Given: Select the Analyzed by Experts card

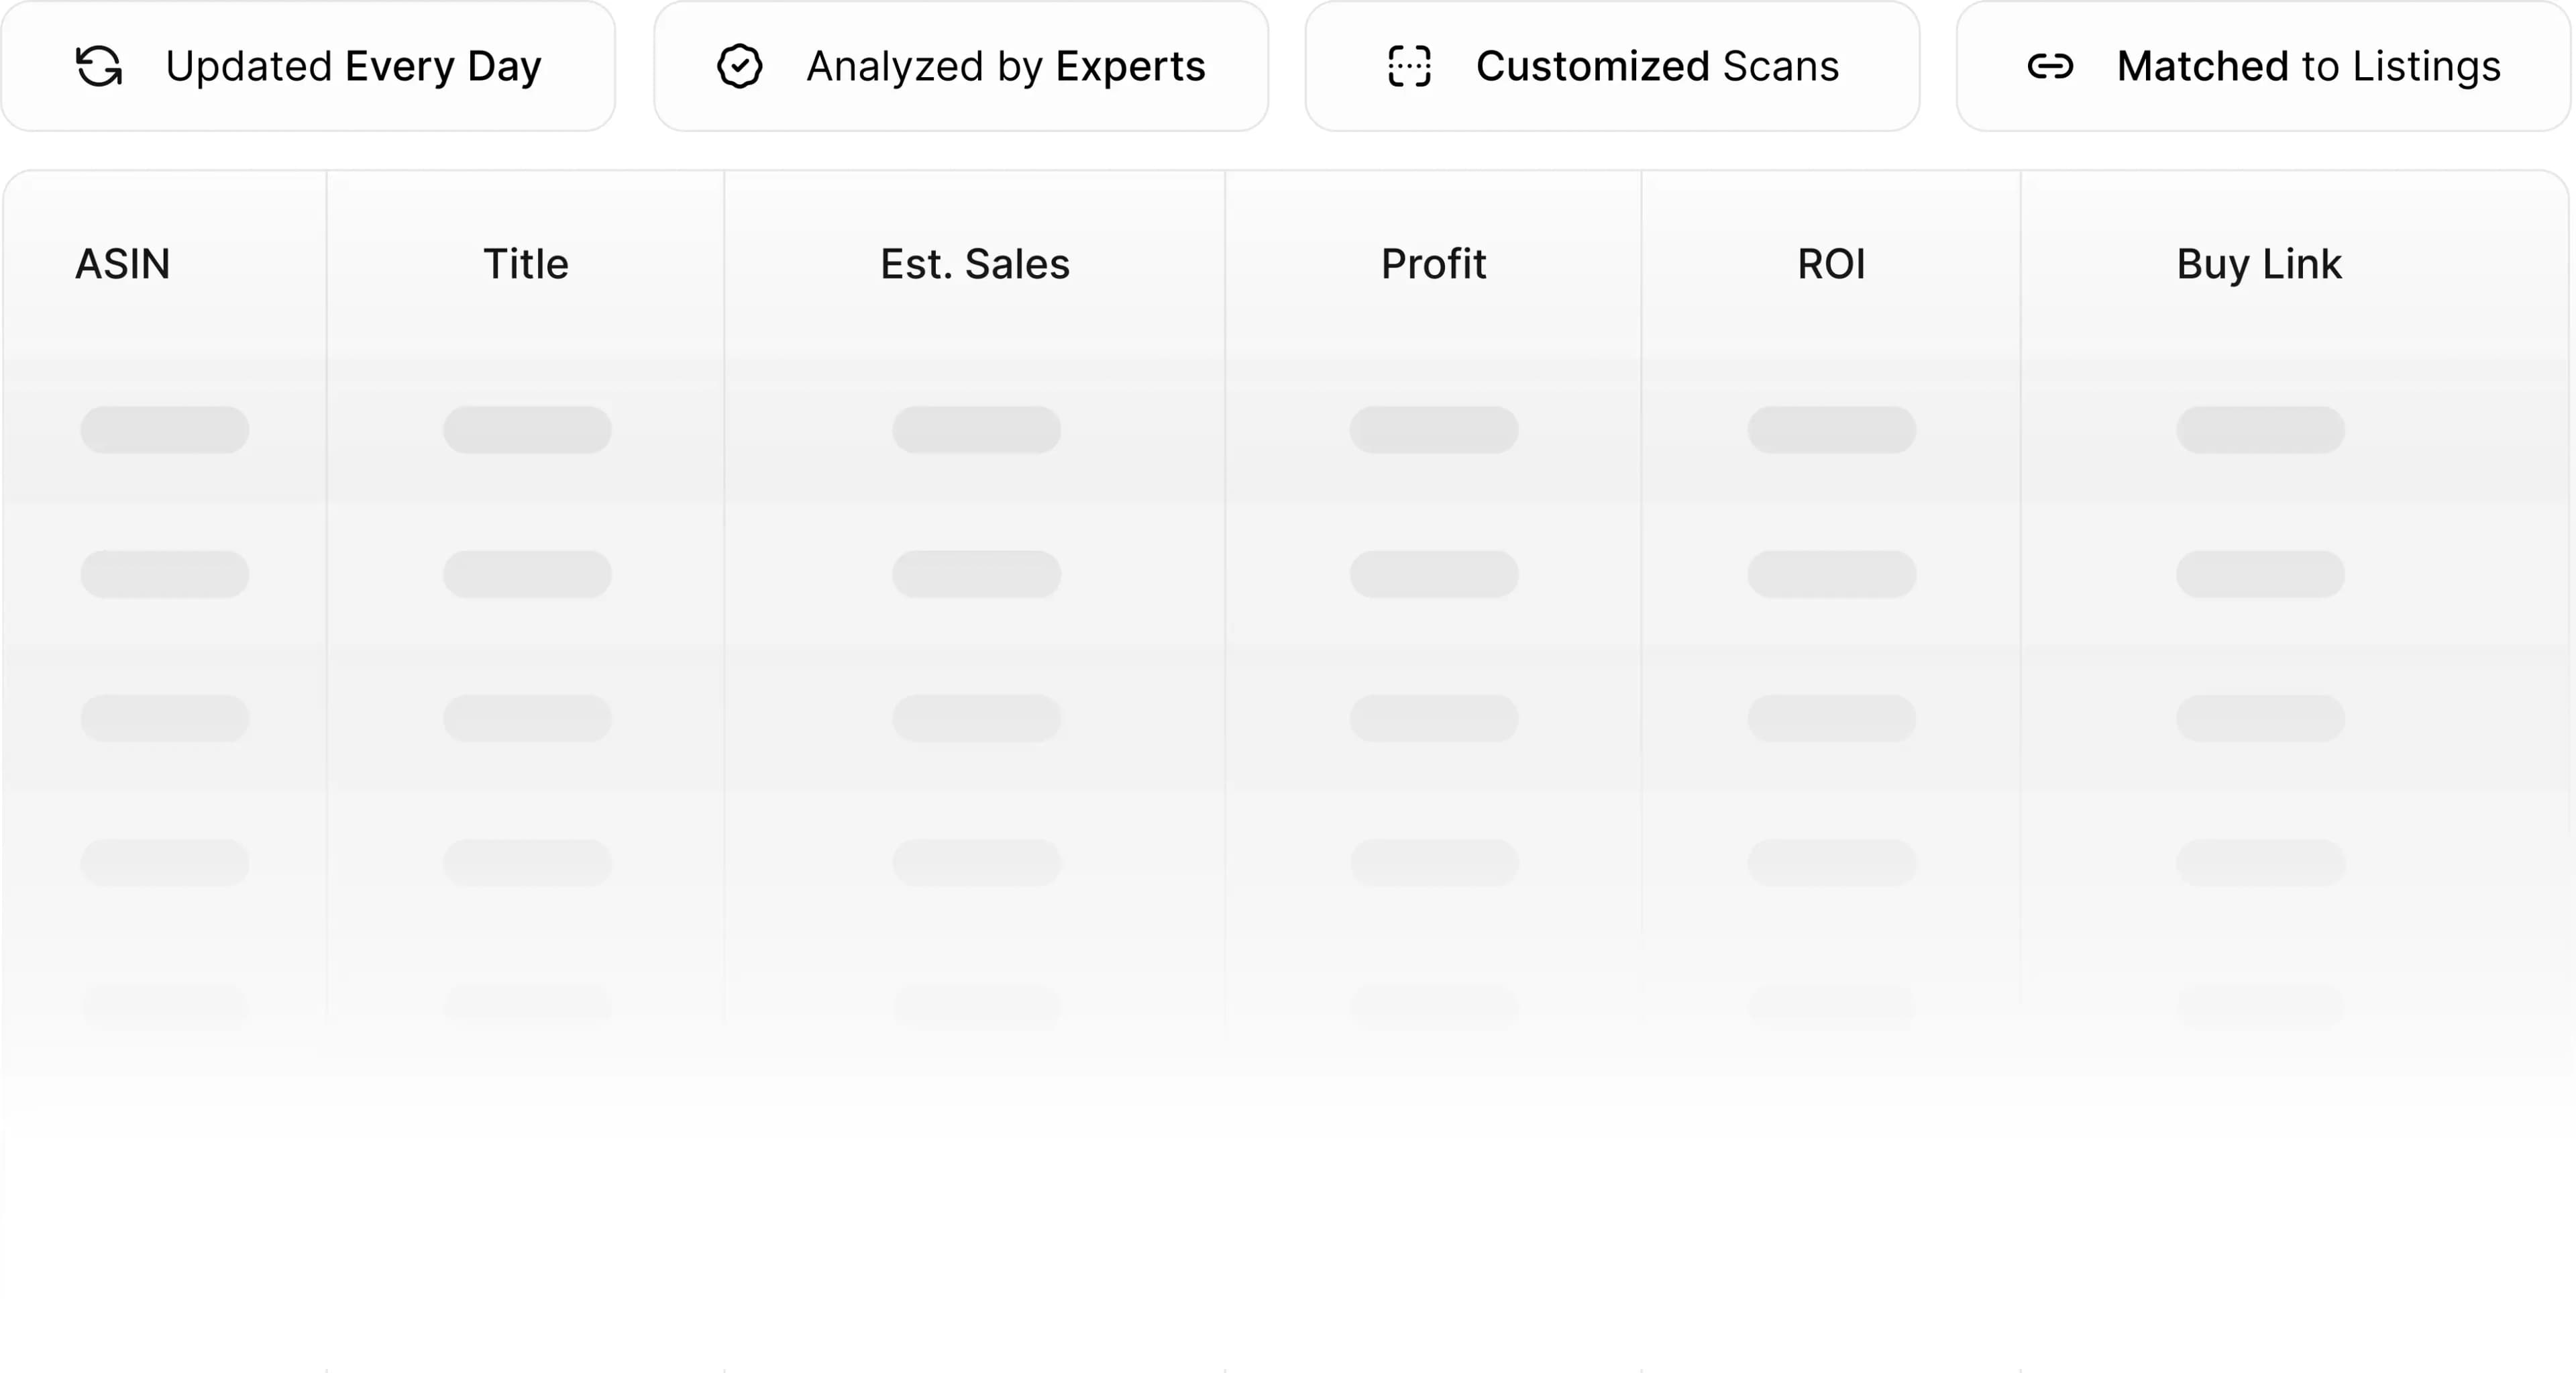Looking at the screenshot, I should [961, 66].
